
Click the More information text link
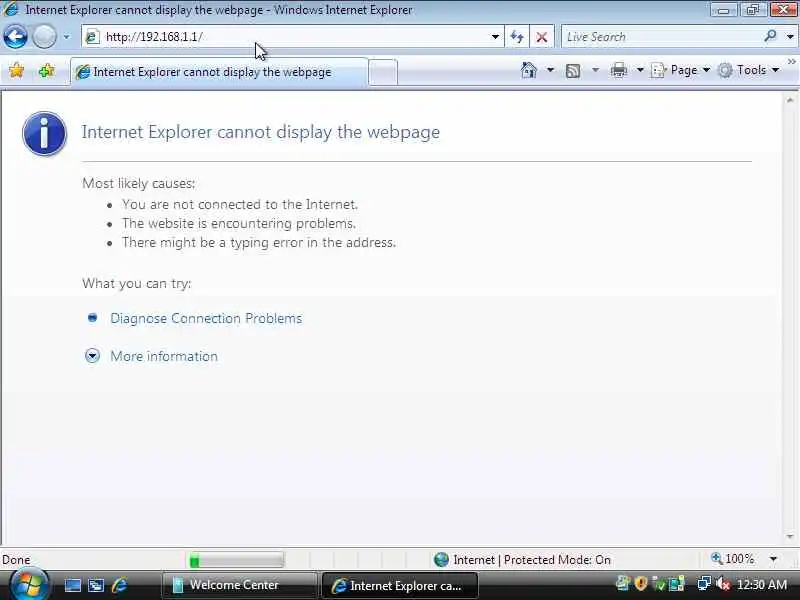[x=164, y=356]
